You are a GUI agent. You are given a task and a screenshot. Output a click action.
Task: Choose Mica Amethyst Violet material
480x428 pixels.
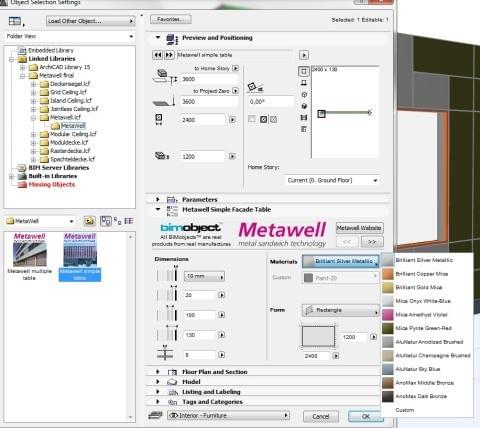click(x=427, y=315)
